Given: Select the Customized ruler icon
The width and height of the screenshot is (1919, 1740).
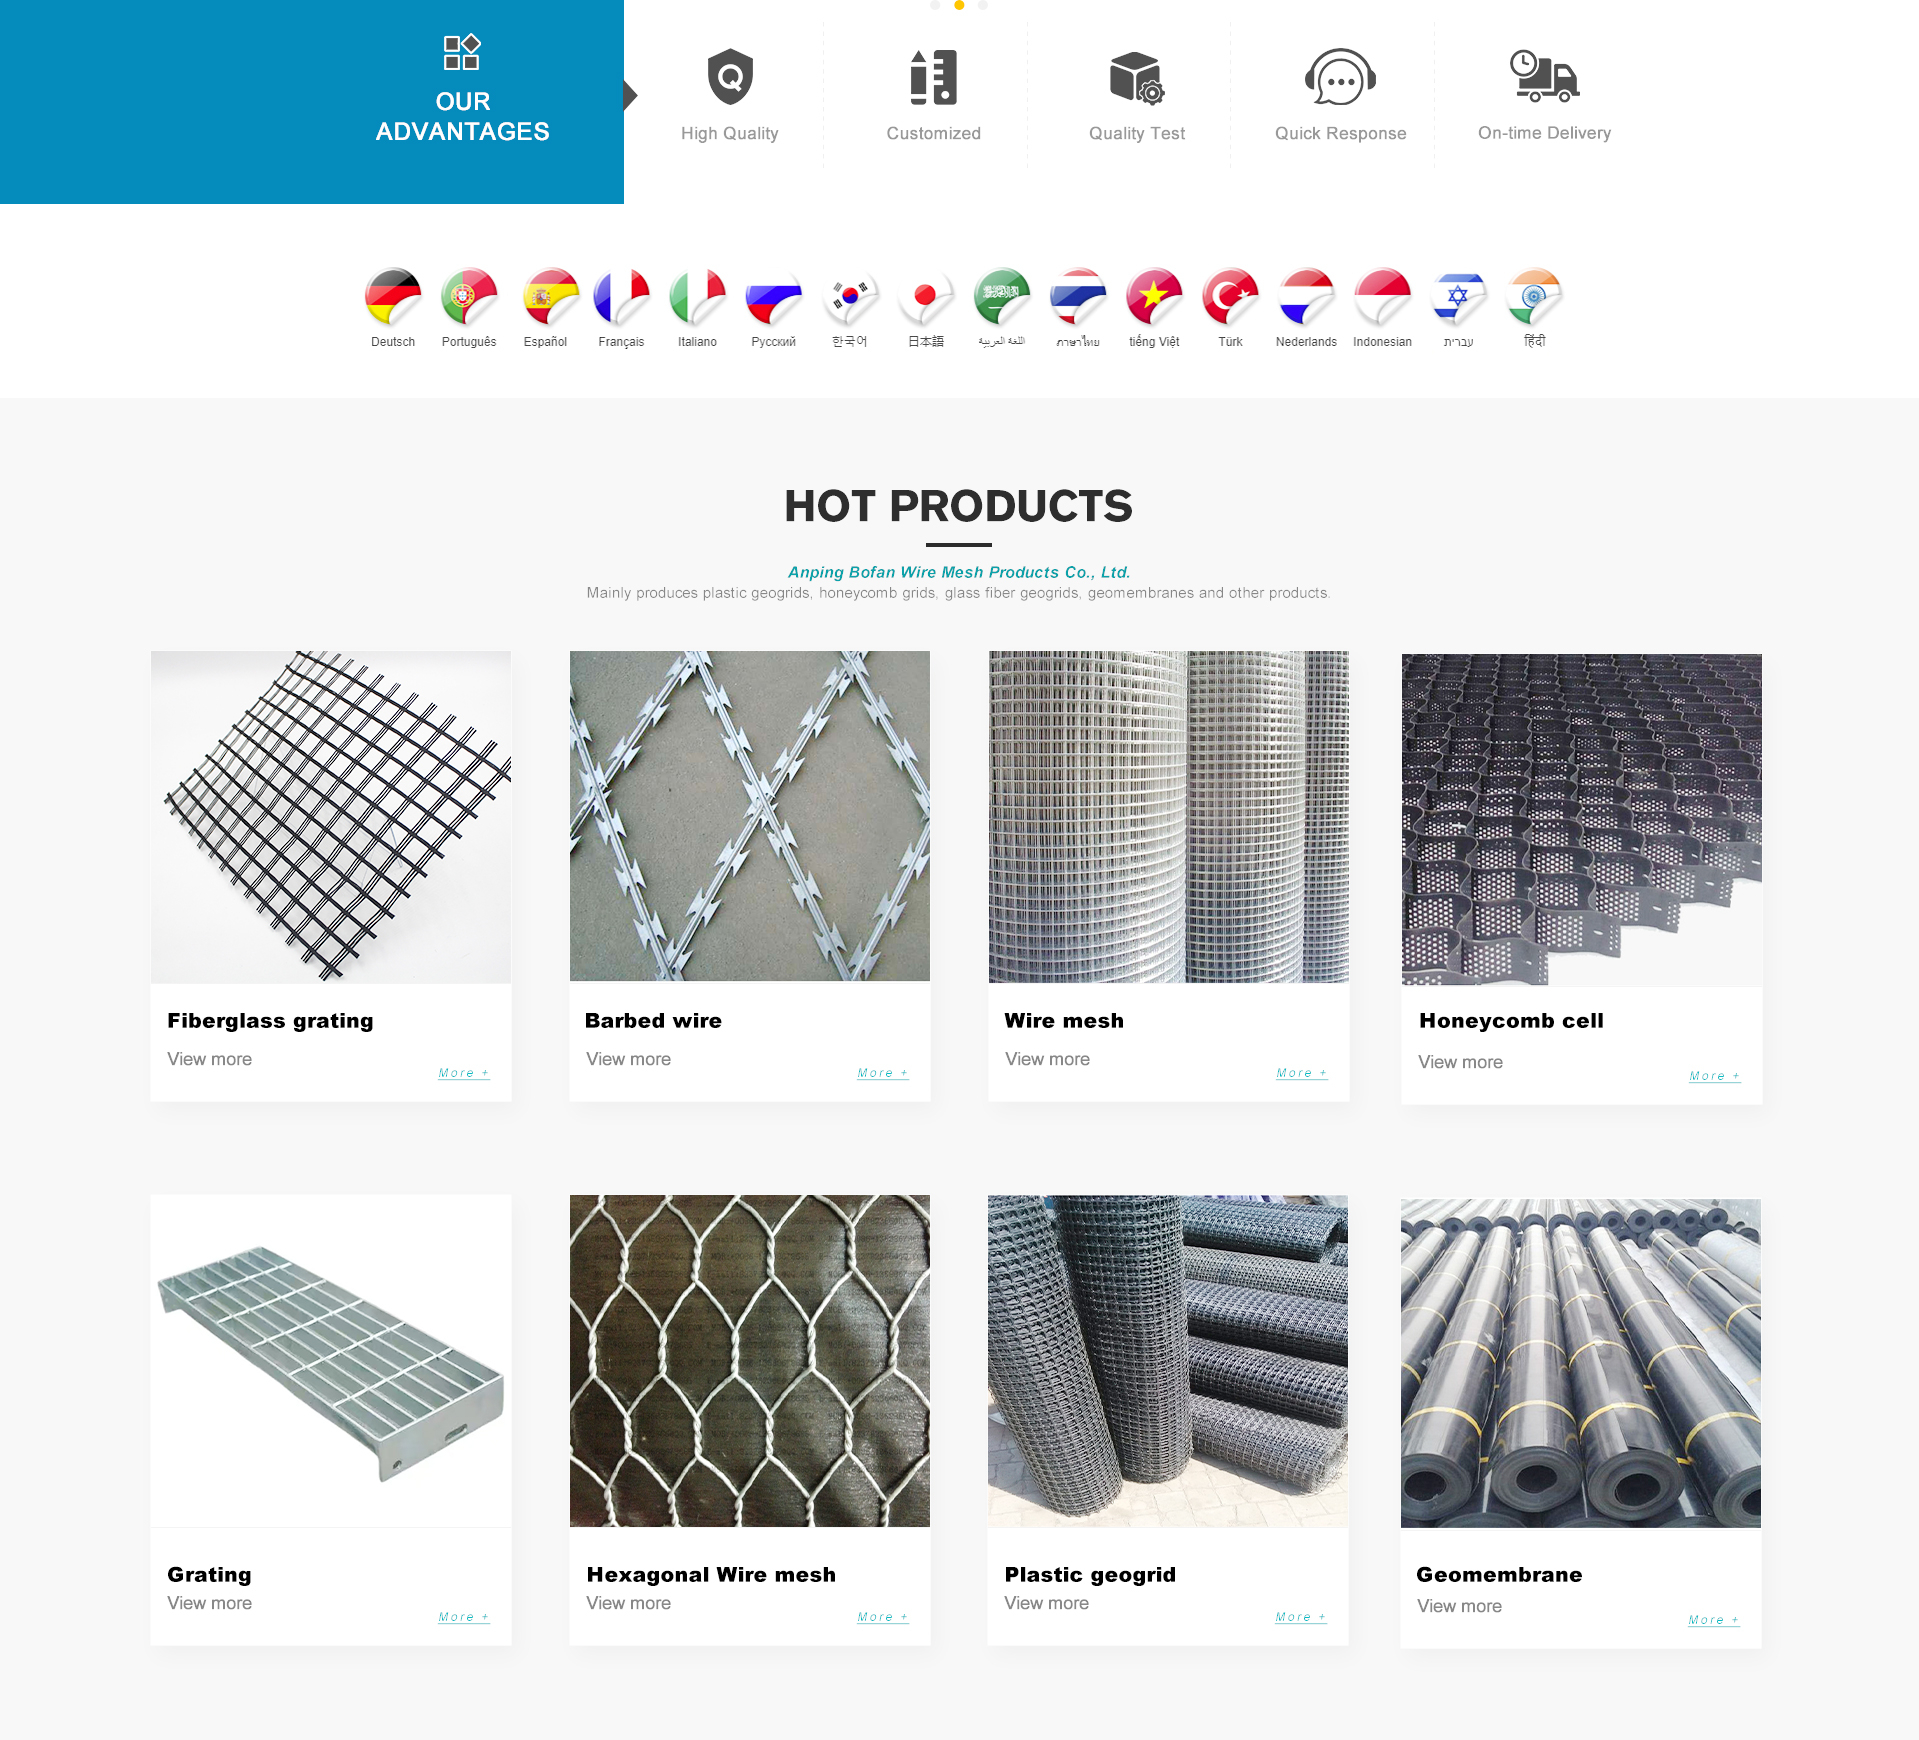Looking at the screenshot, I should pyautogui.click(x=933, y=77).
